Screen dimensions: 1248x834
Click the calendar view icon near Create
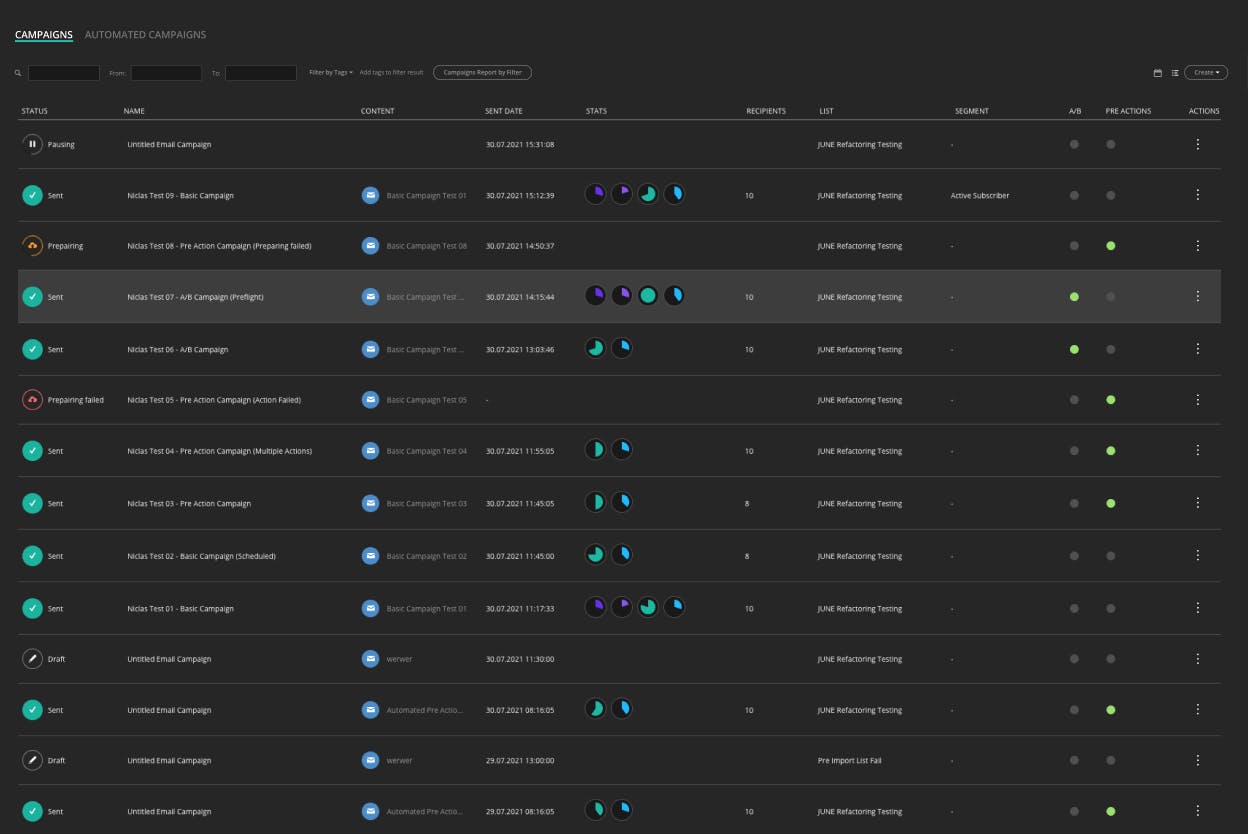1158,73
